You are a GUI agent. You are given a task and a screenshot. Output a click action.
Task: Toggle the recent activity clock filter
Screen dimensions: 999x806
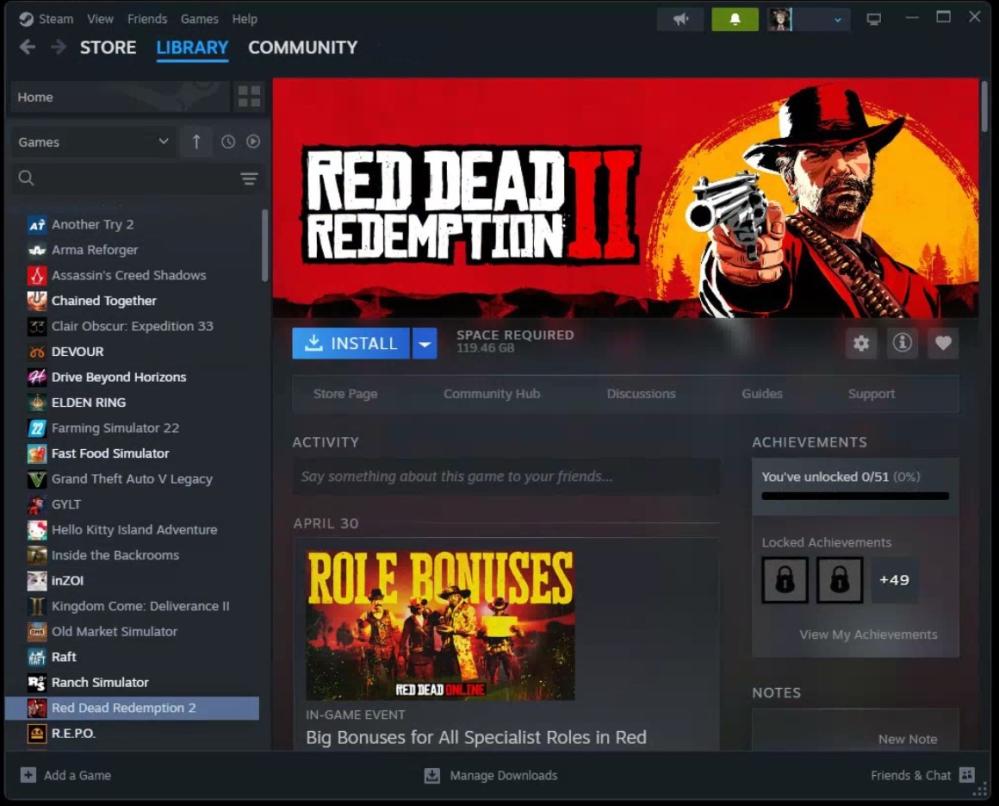pos(228,141)
